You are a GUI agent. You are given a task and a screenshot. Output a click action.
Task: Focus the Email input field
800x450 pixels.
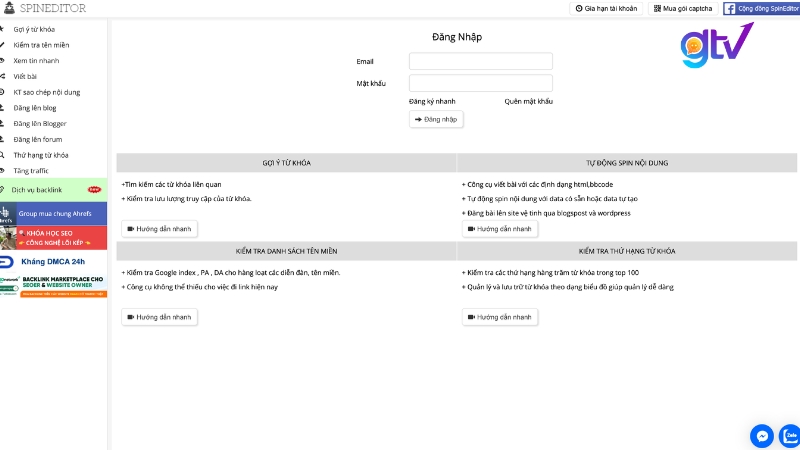tap(481, 61)
